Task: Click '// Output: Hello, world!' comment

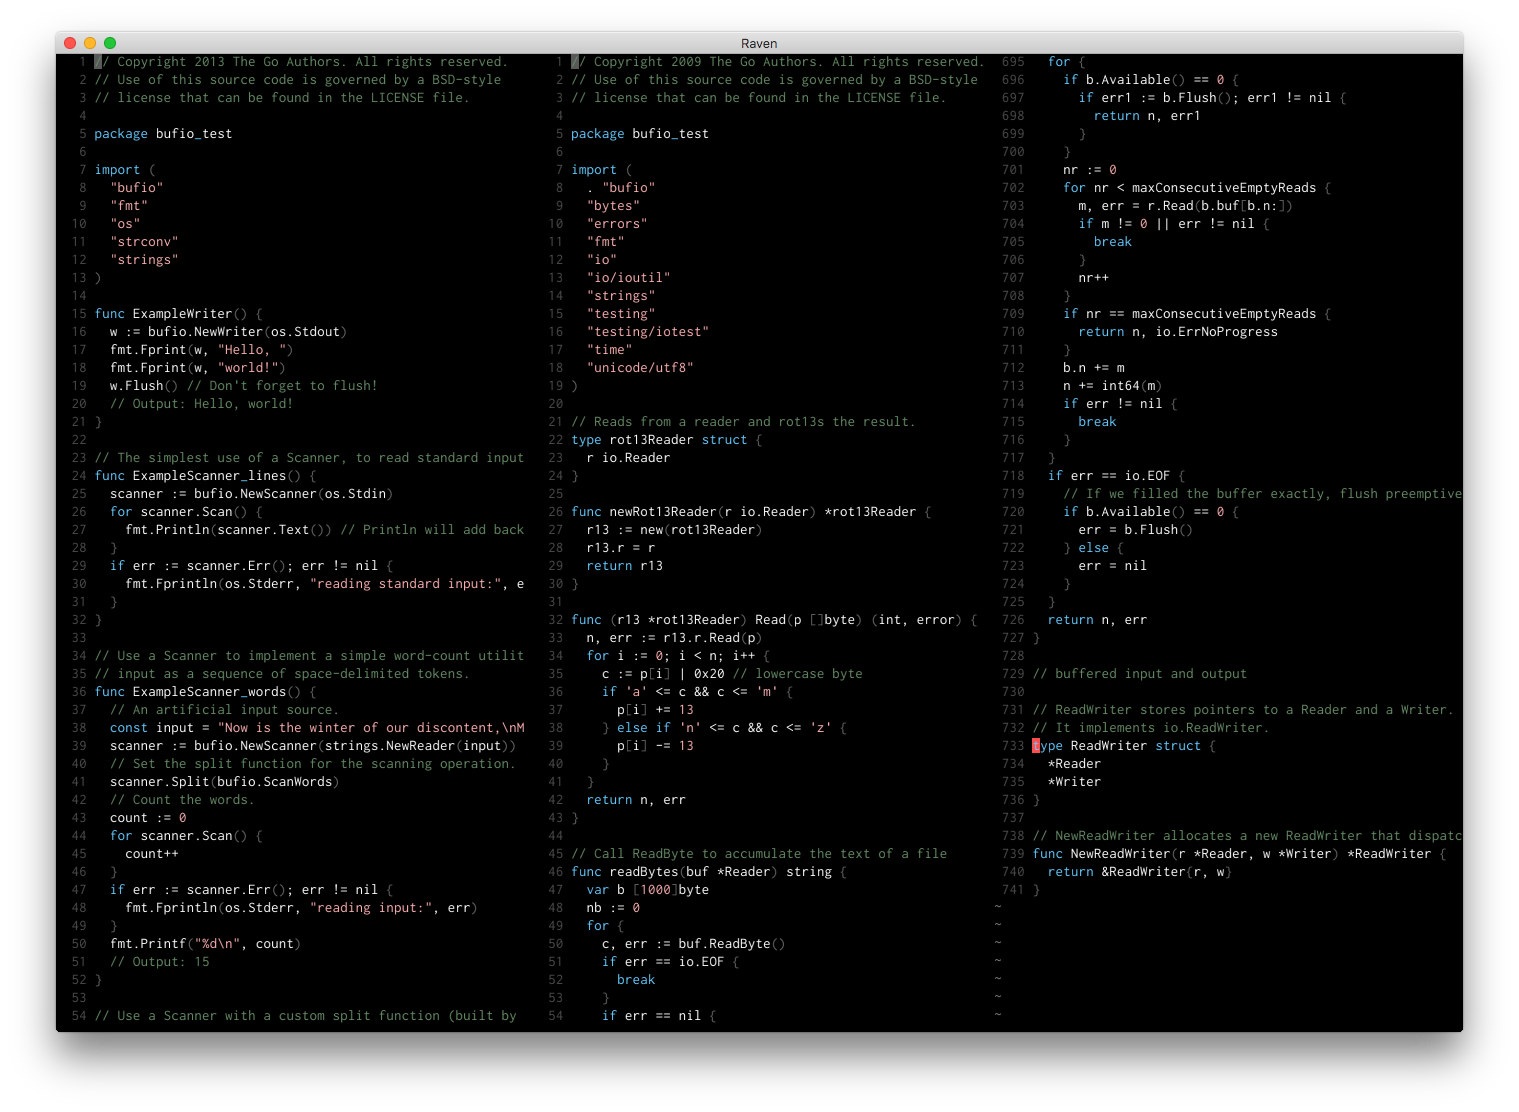Action: [201, 404]
